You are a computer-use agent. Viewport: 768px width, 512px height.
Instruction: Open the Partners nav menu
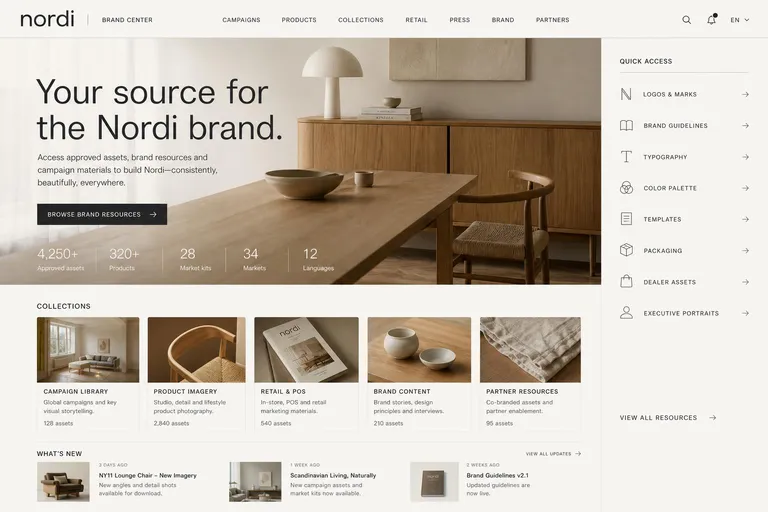(x=552, y=20)
